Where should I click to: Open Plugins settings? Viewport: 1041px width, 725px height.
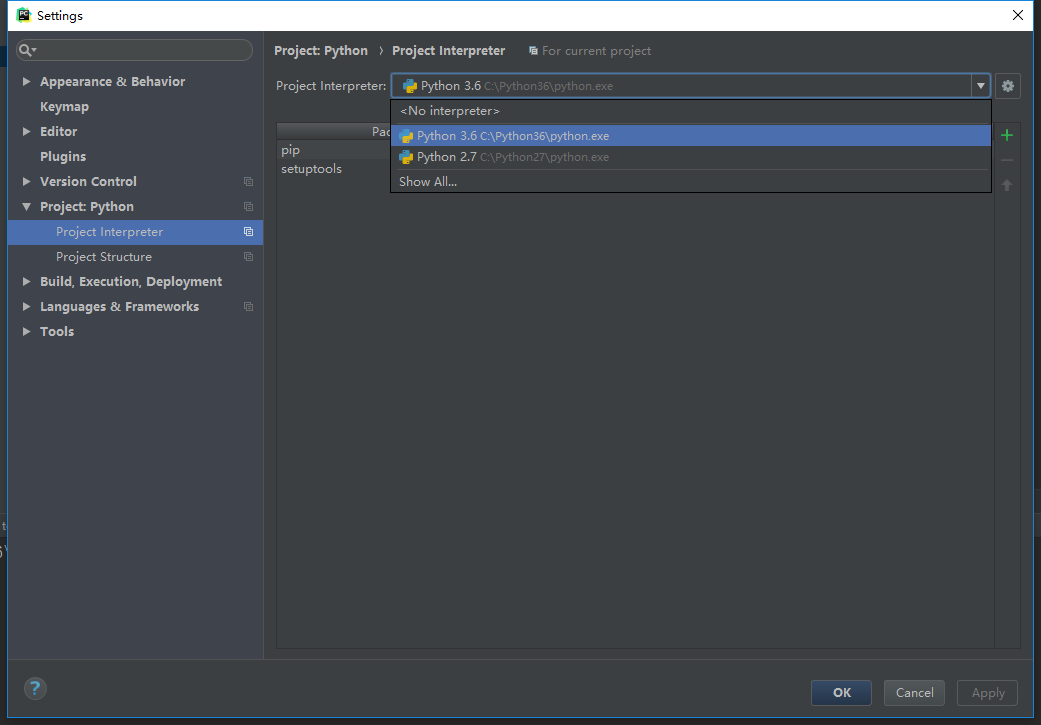(x=63, y=157)
